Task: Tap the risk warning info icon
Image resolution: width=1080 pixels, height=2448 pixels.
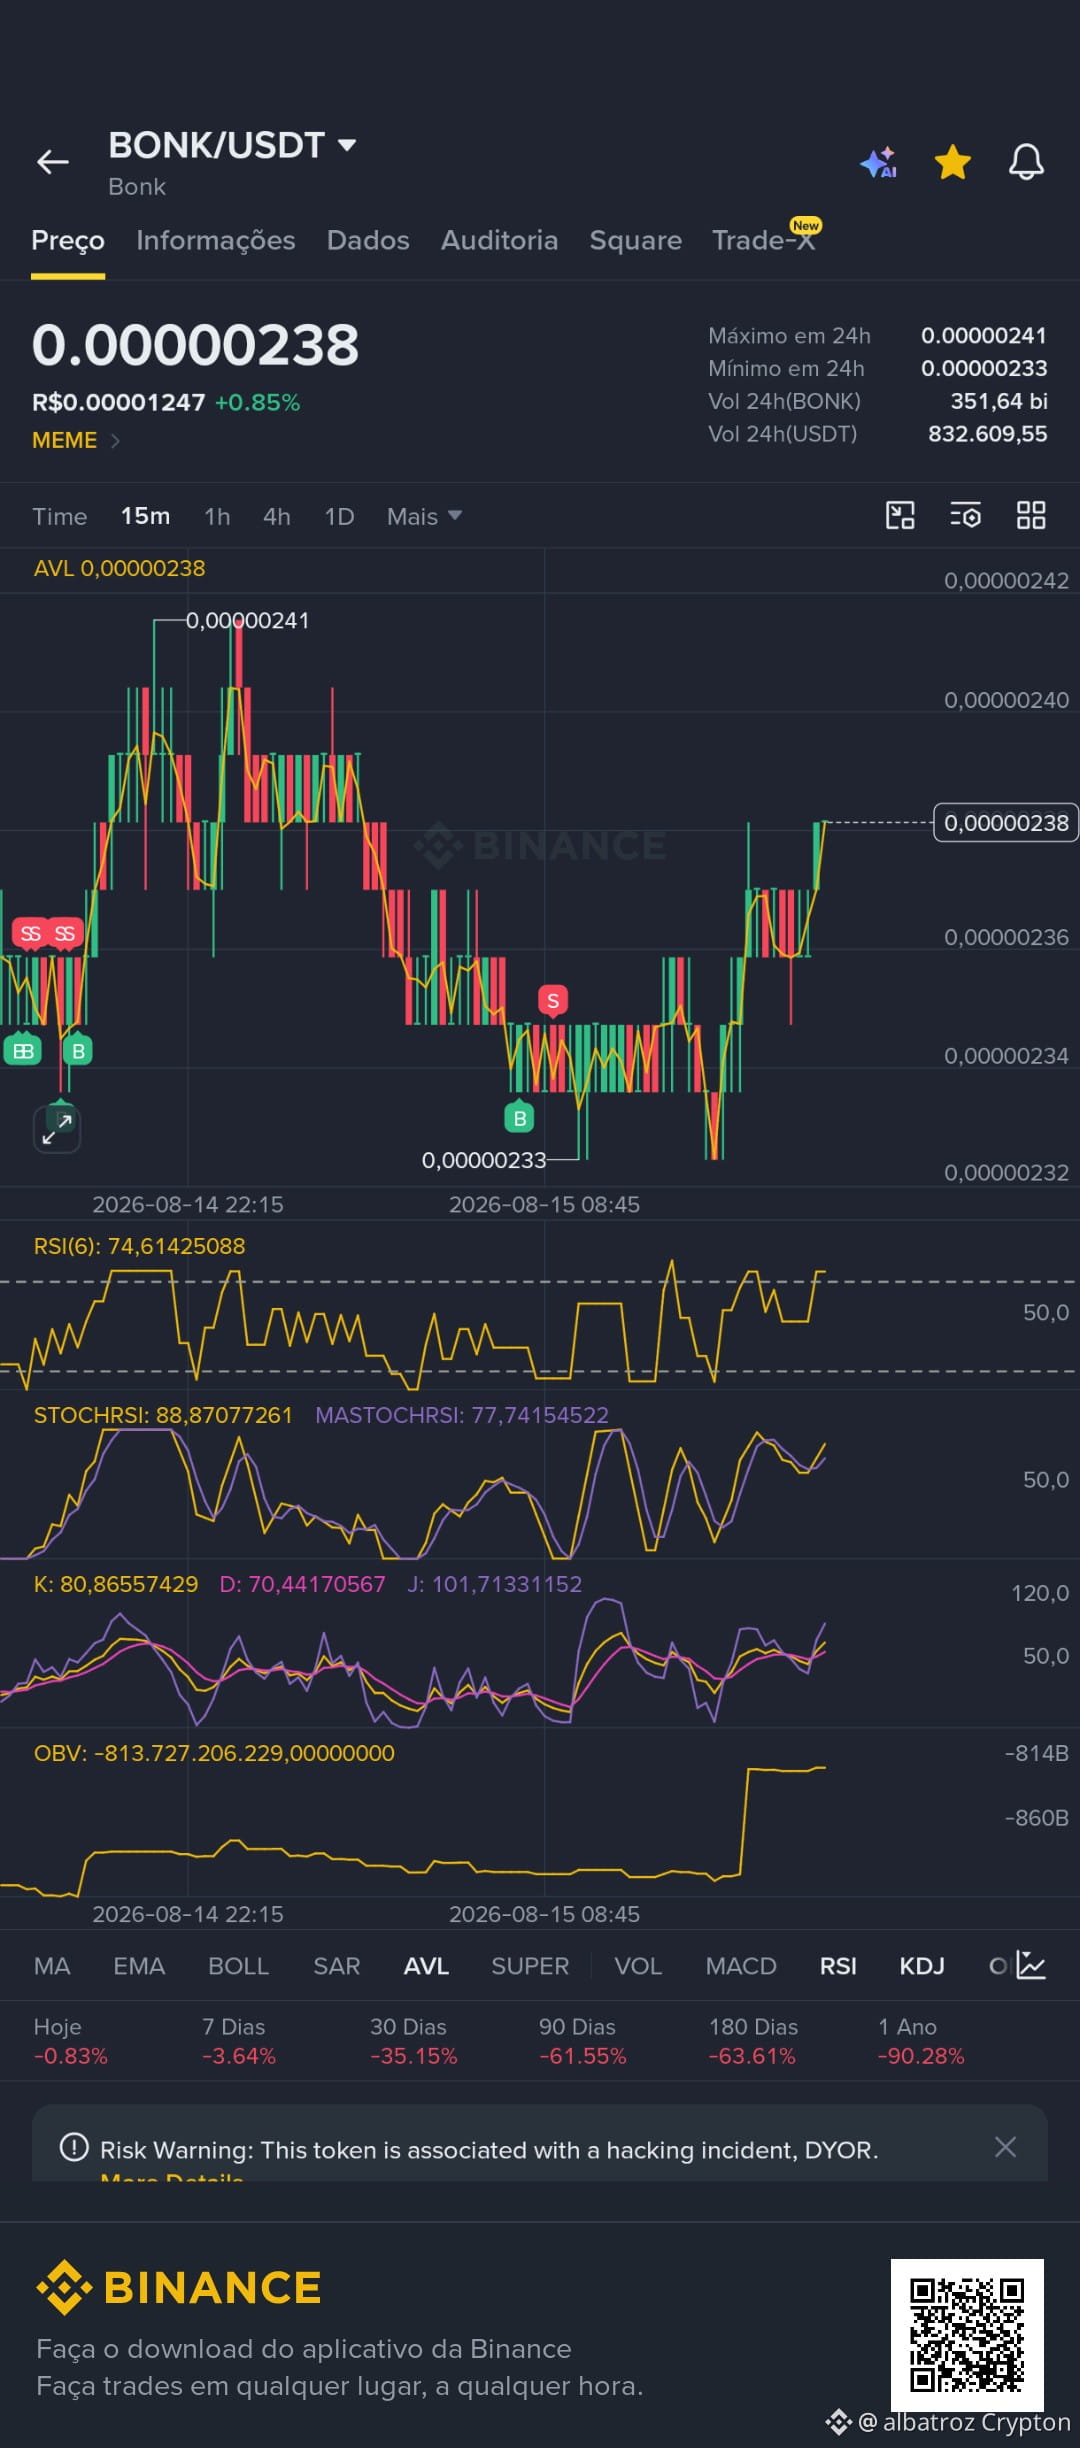Action: [x=74, y=2147]
